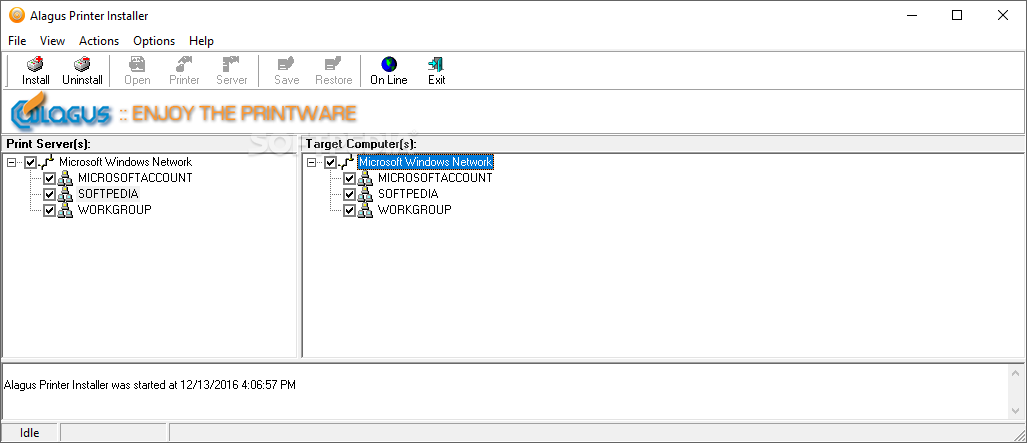Select MICROSOFTACCOUNT in Target Computer list
This screenshot has width=1027, height=443.
[435, 178]
